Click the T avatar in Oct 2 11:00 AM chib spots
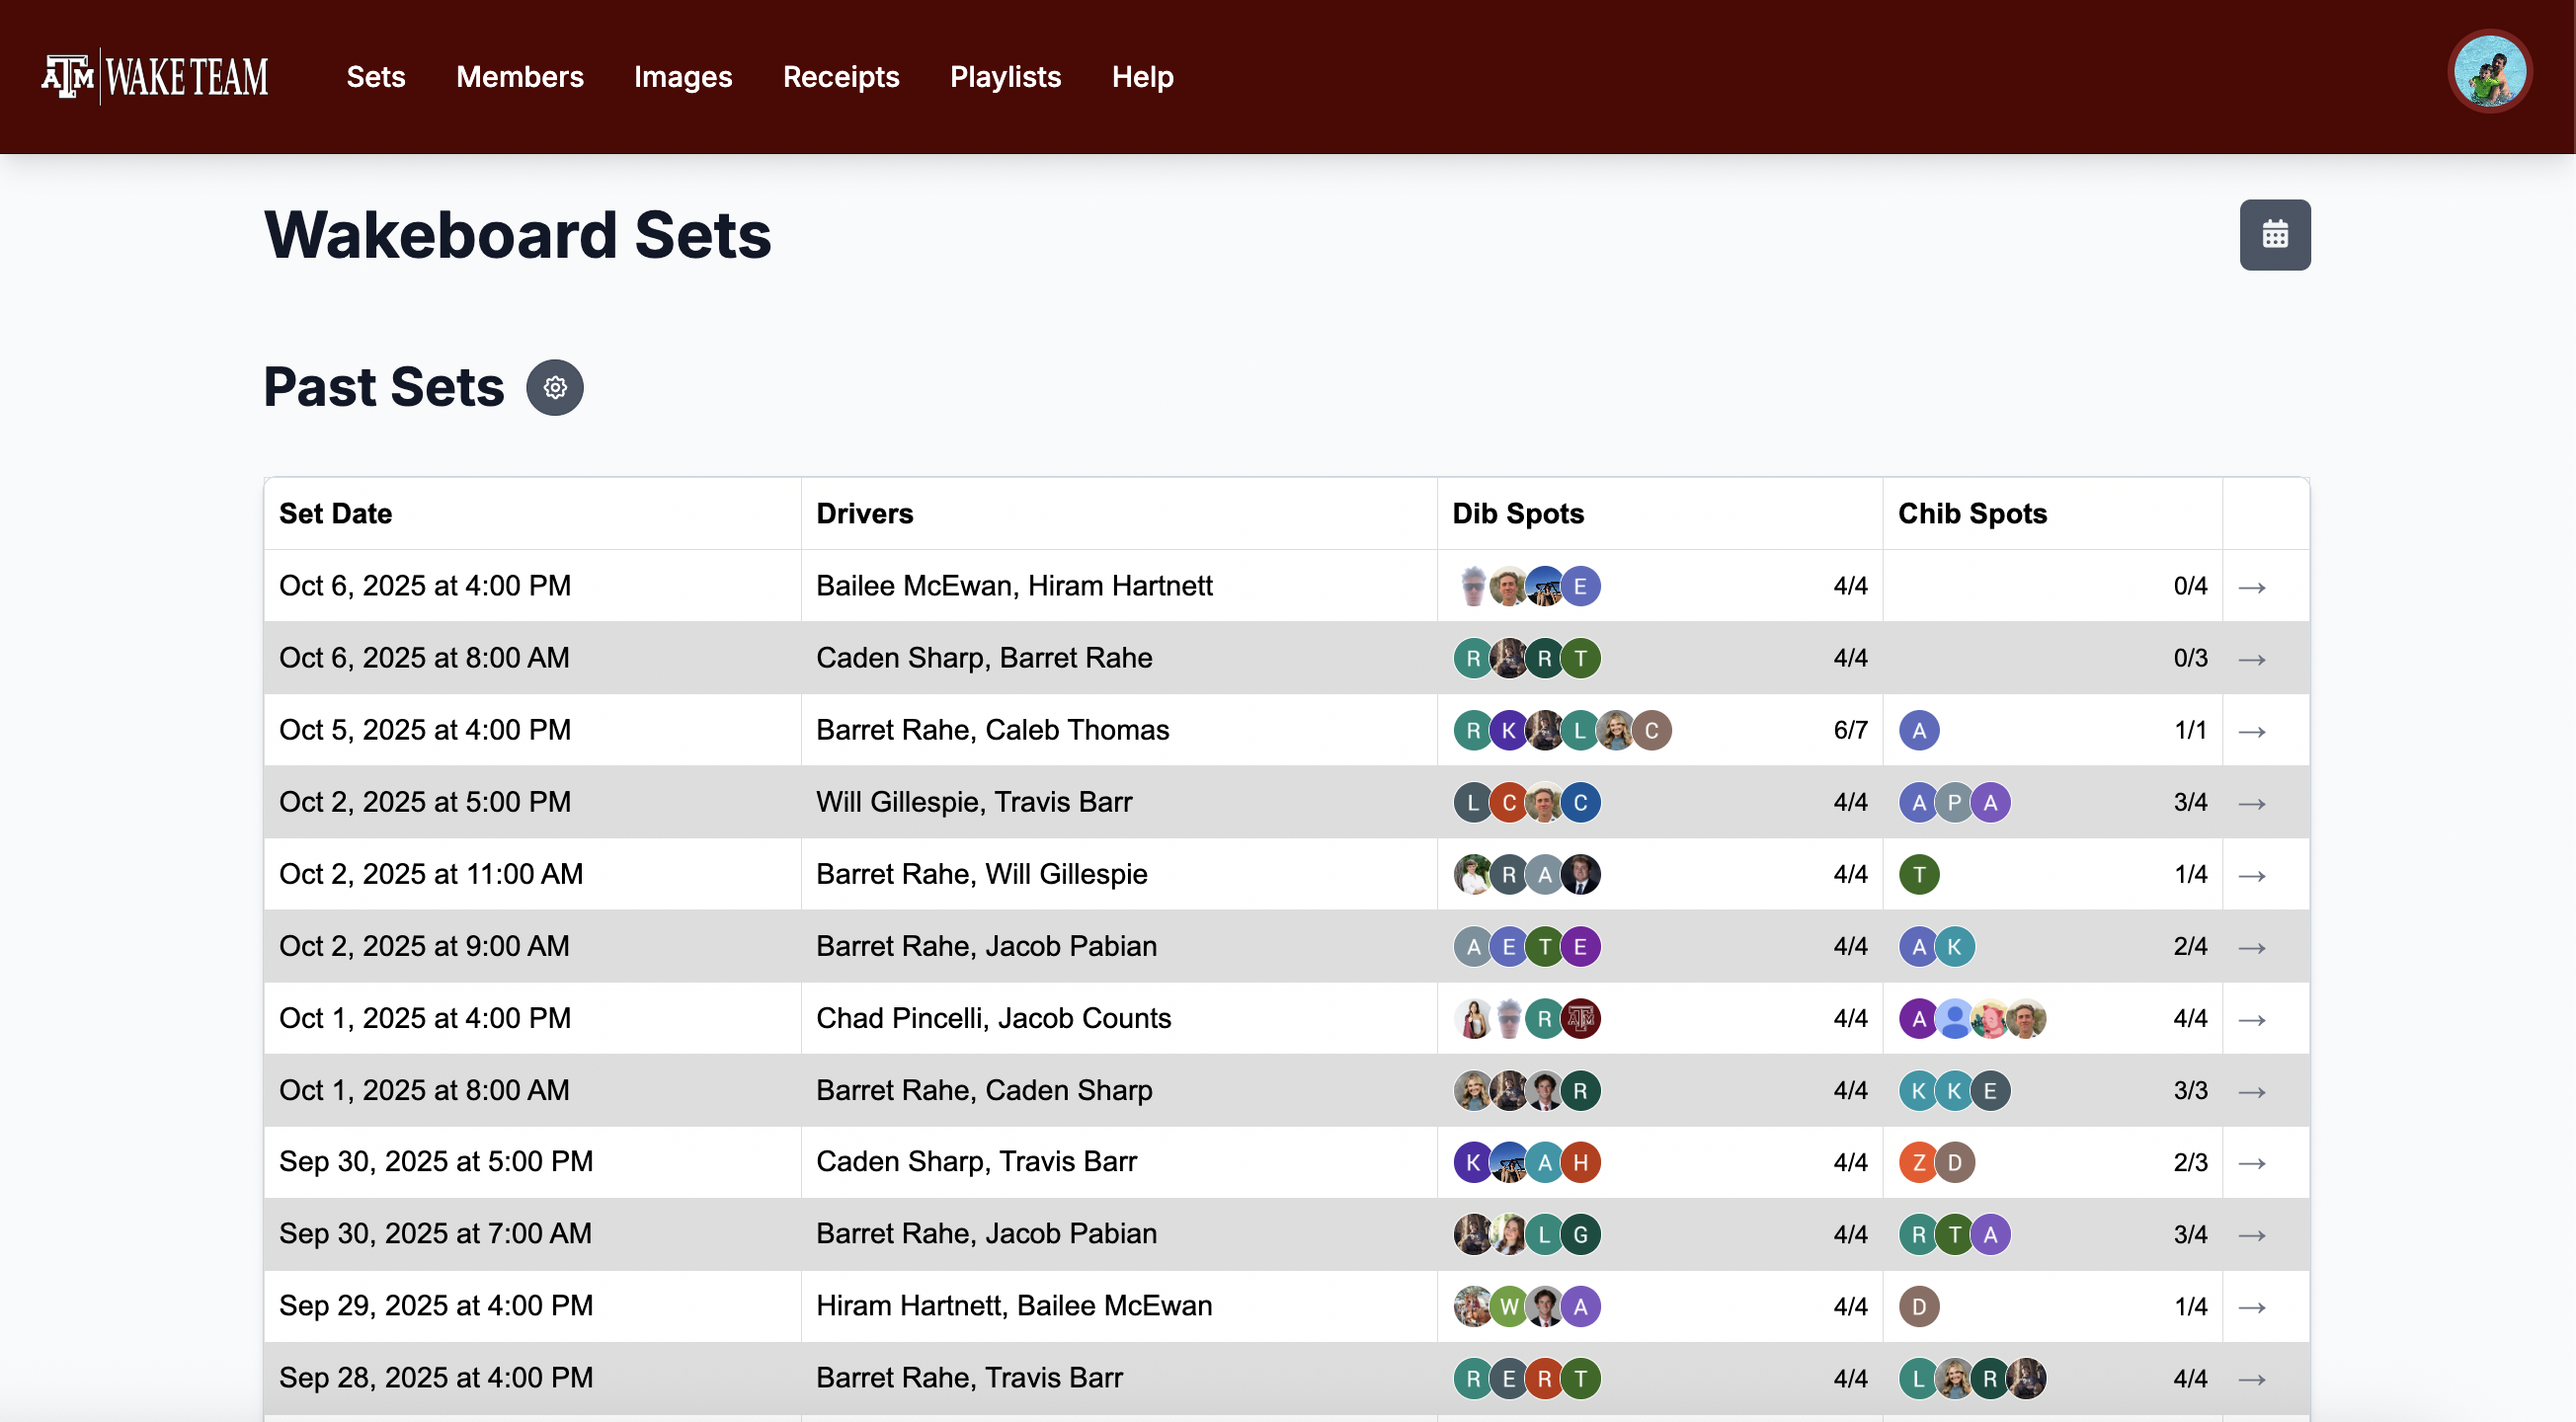This screenshot has height=1422, width=2576. [1918, 875]
